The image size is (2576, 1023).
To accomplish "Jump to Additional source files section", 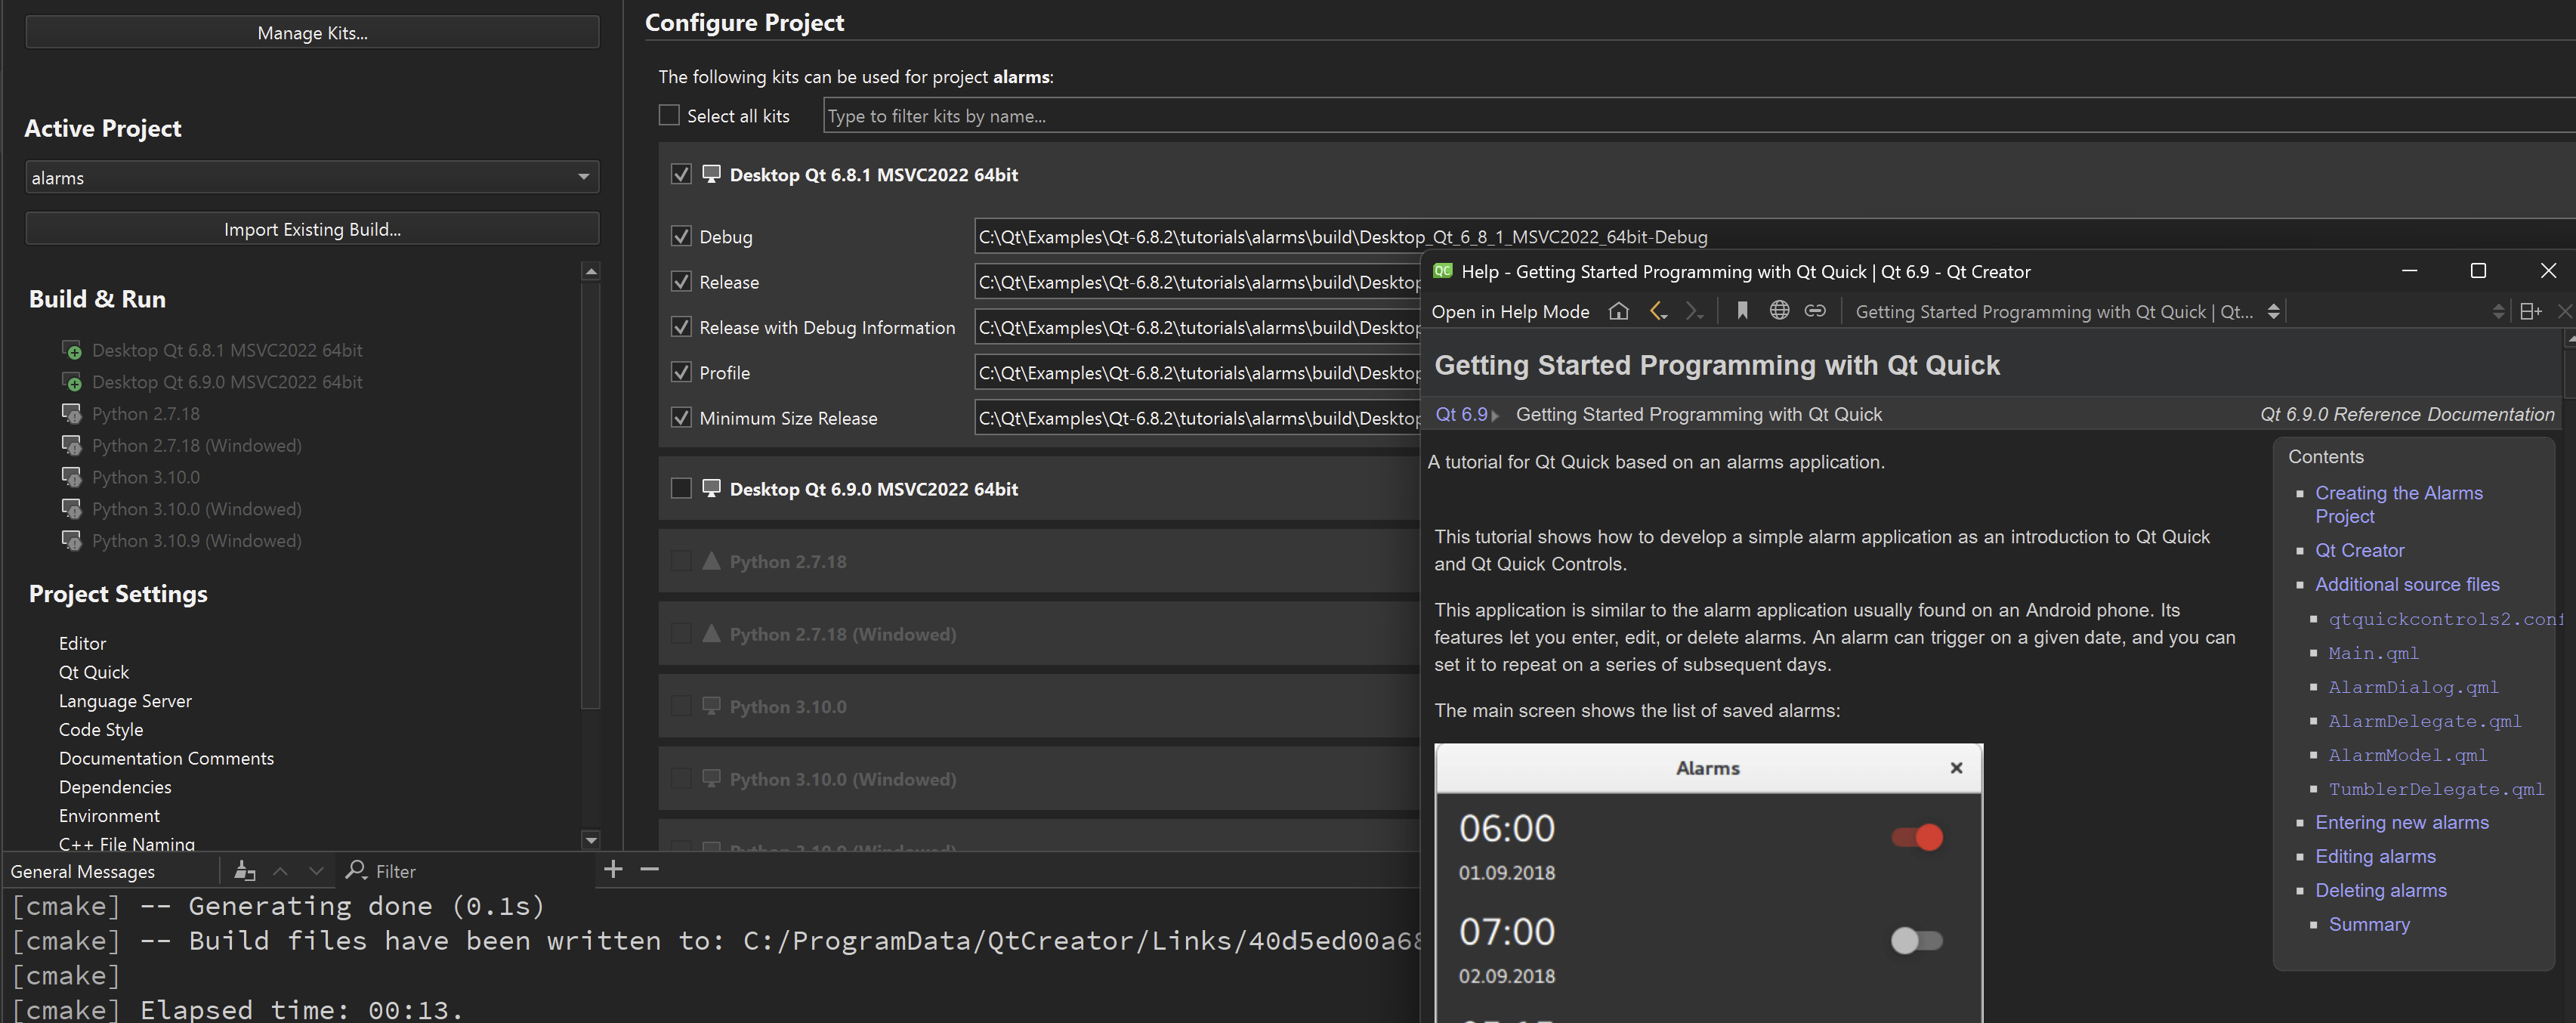I will pyautogui.click(x=2407, y=584).
